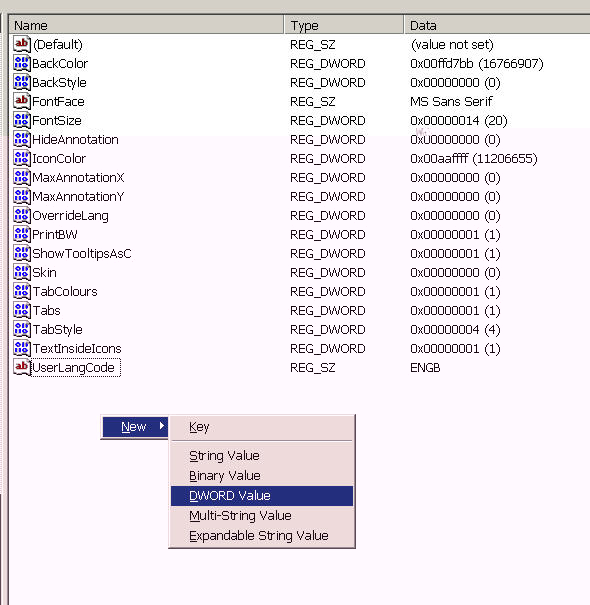
Task: Select the FontFace string icon
Action: [22, 101]
